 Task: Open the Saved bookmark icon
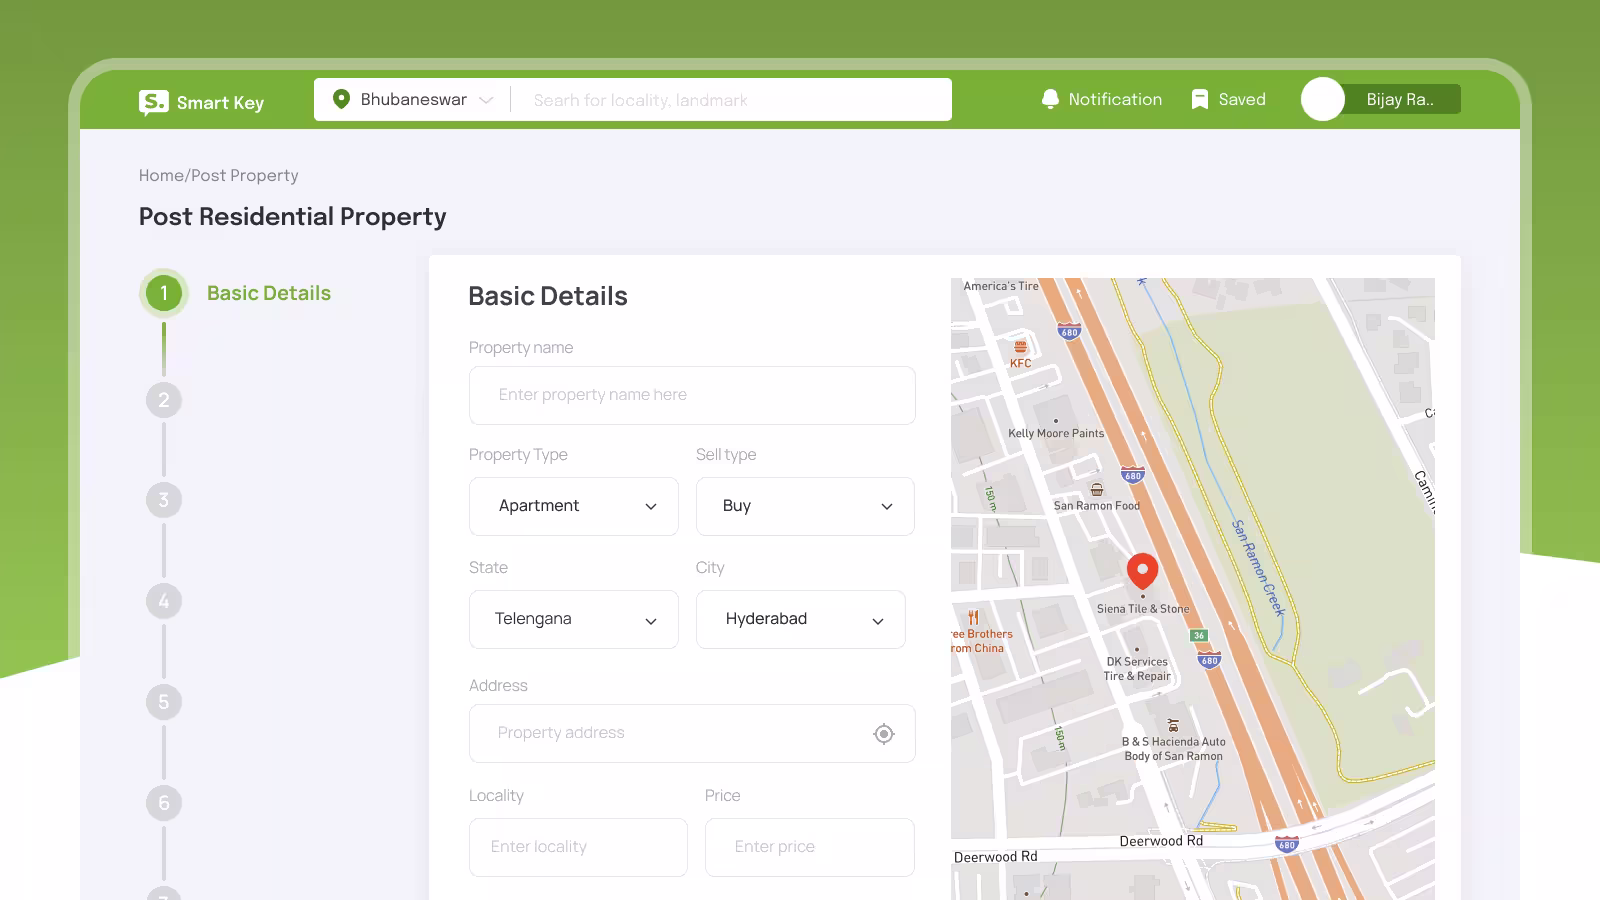tap(1200, 99)
